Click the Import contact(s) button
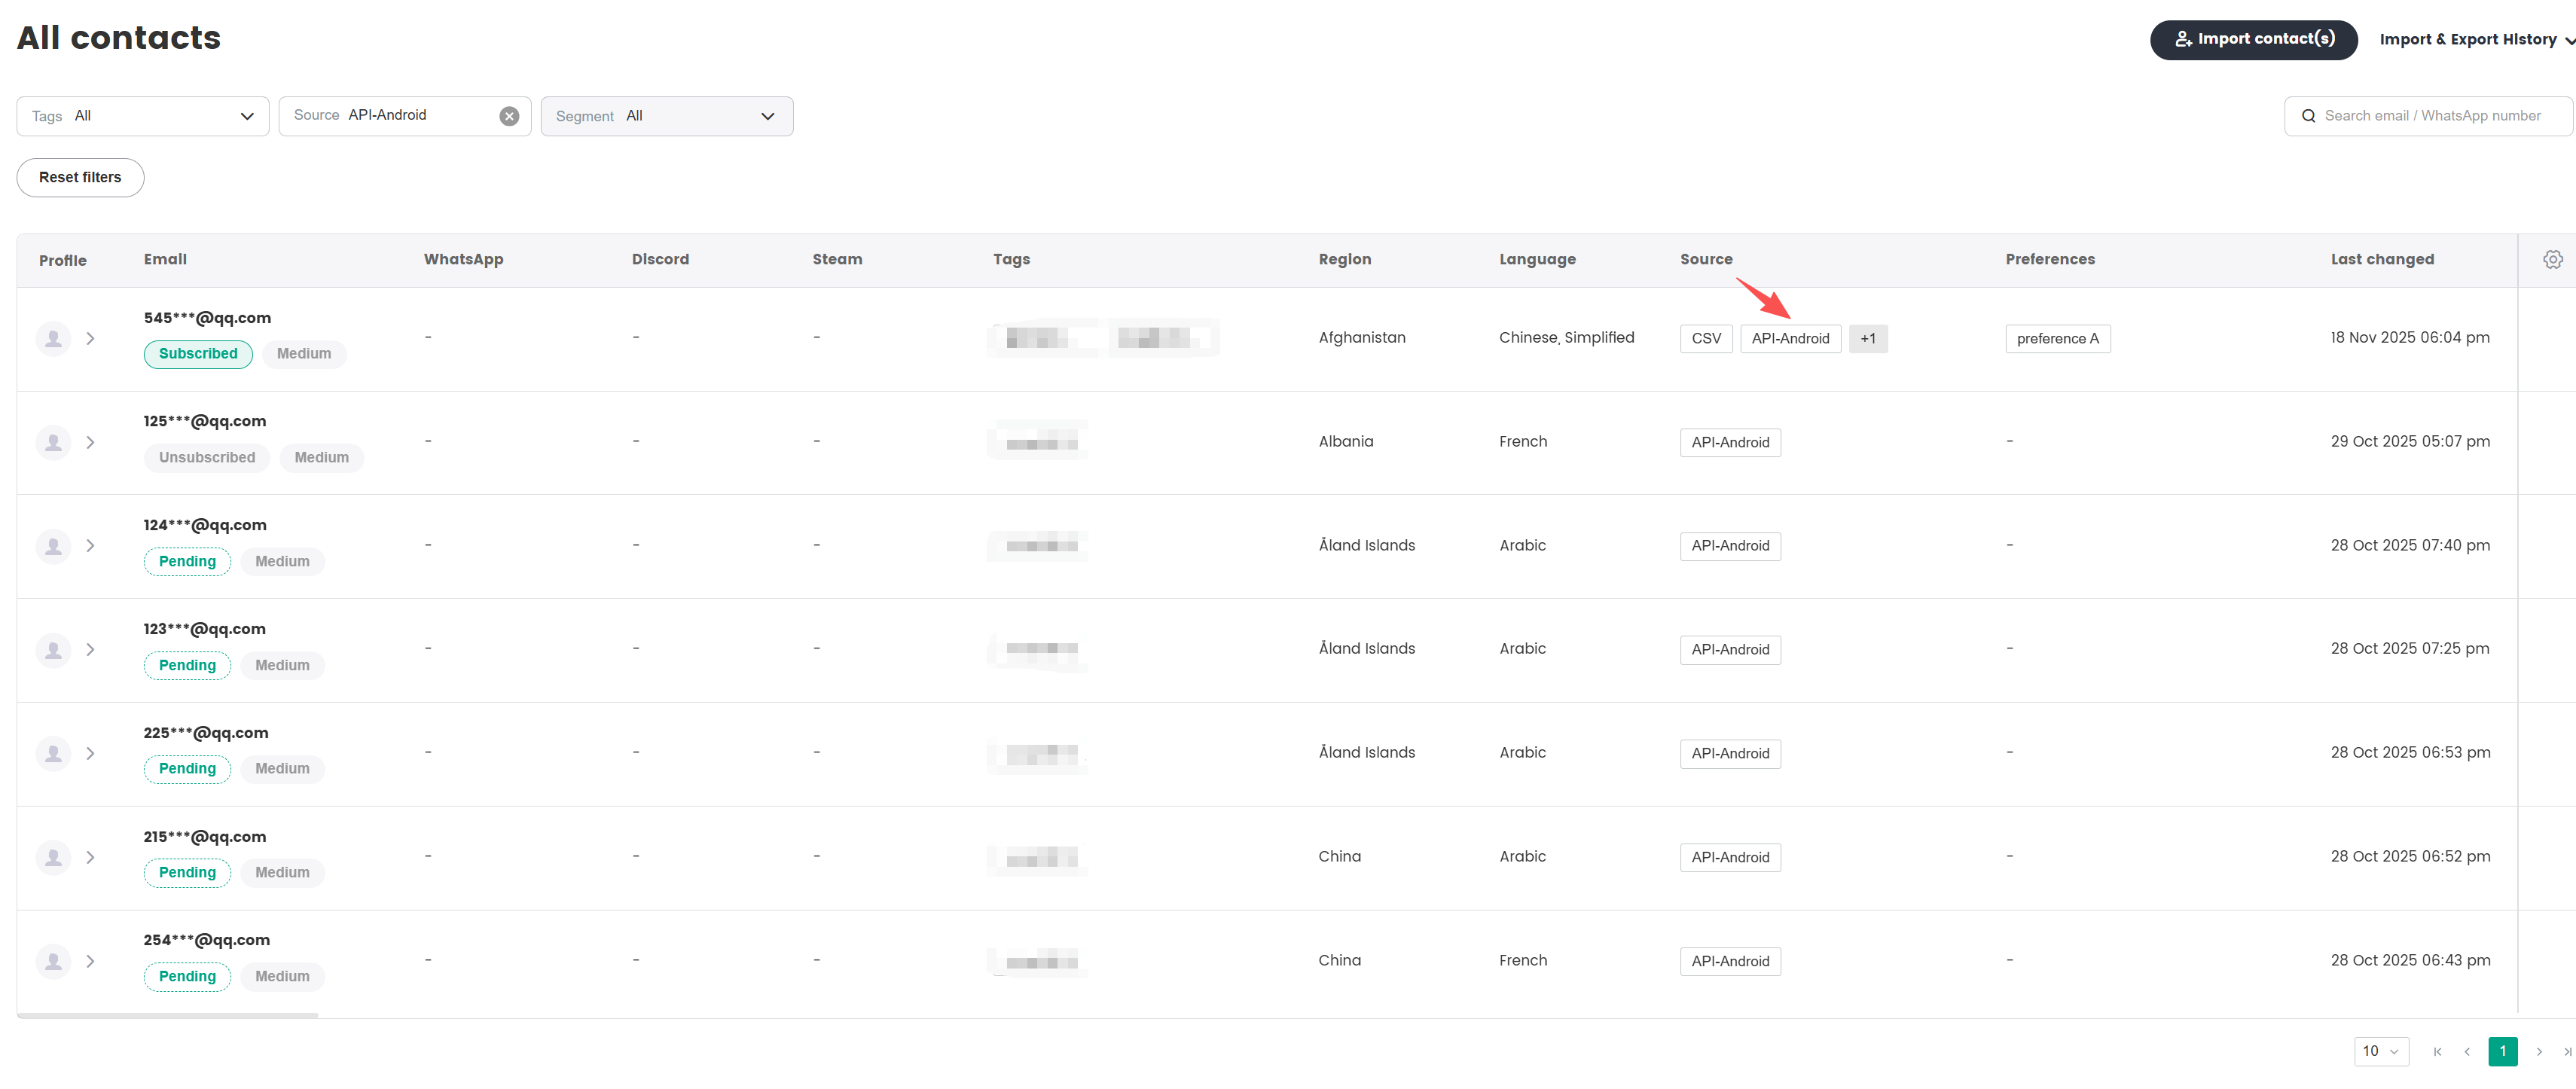 [2253, 39]
